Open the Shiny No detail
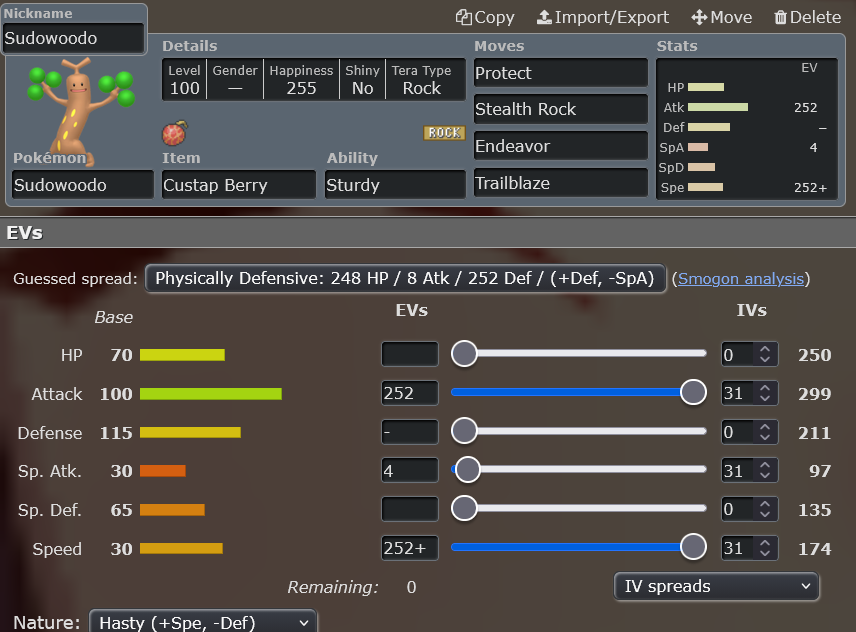Image resolution: width=856 pixels, height=632 pixels. [x=362, y=80]
